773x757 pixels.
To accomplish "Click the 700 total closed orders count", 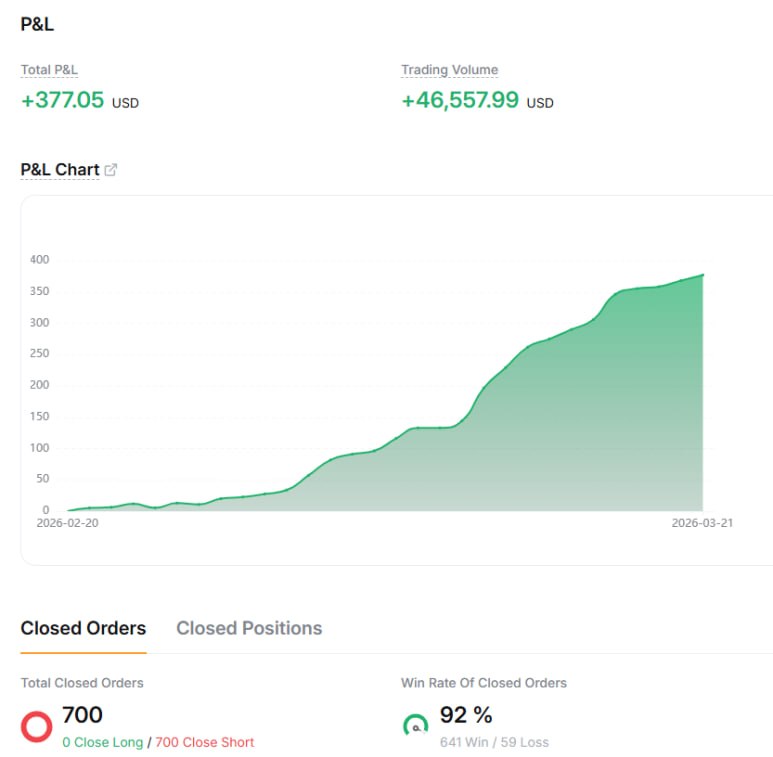I will click(82, 715).
